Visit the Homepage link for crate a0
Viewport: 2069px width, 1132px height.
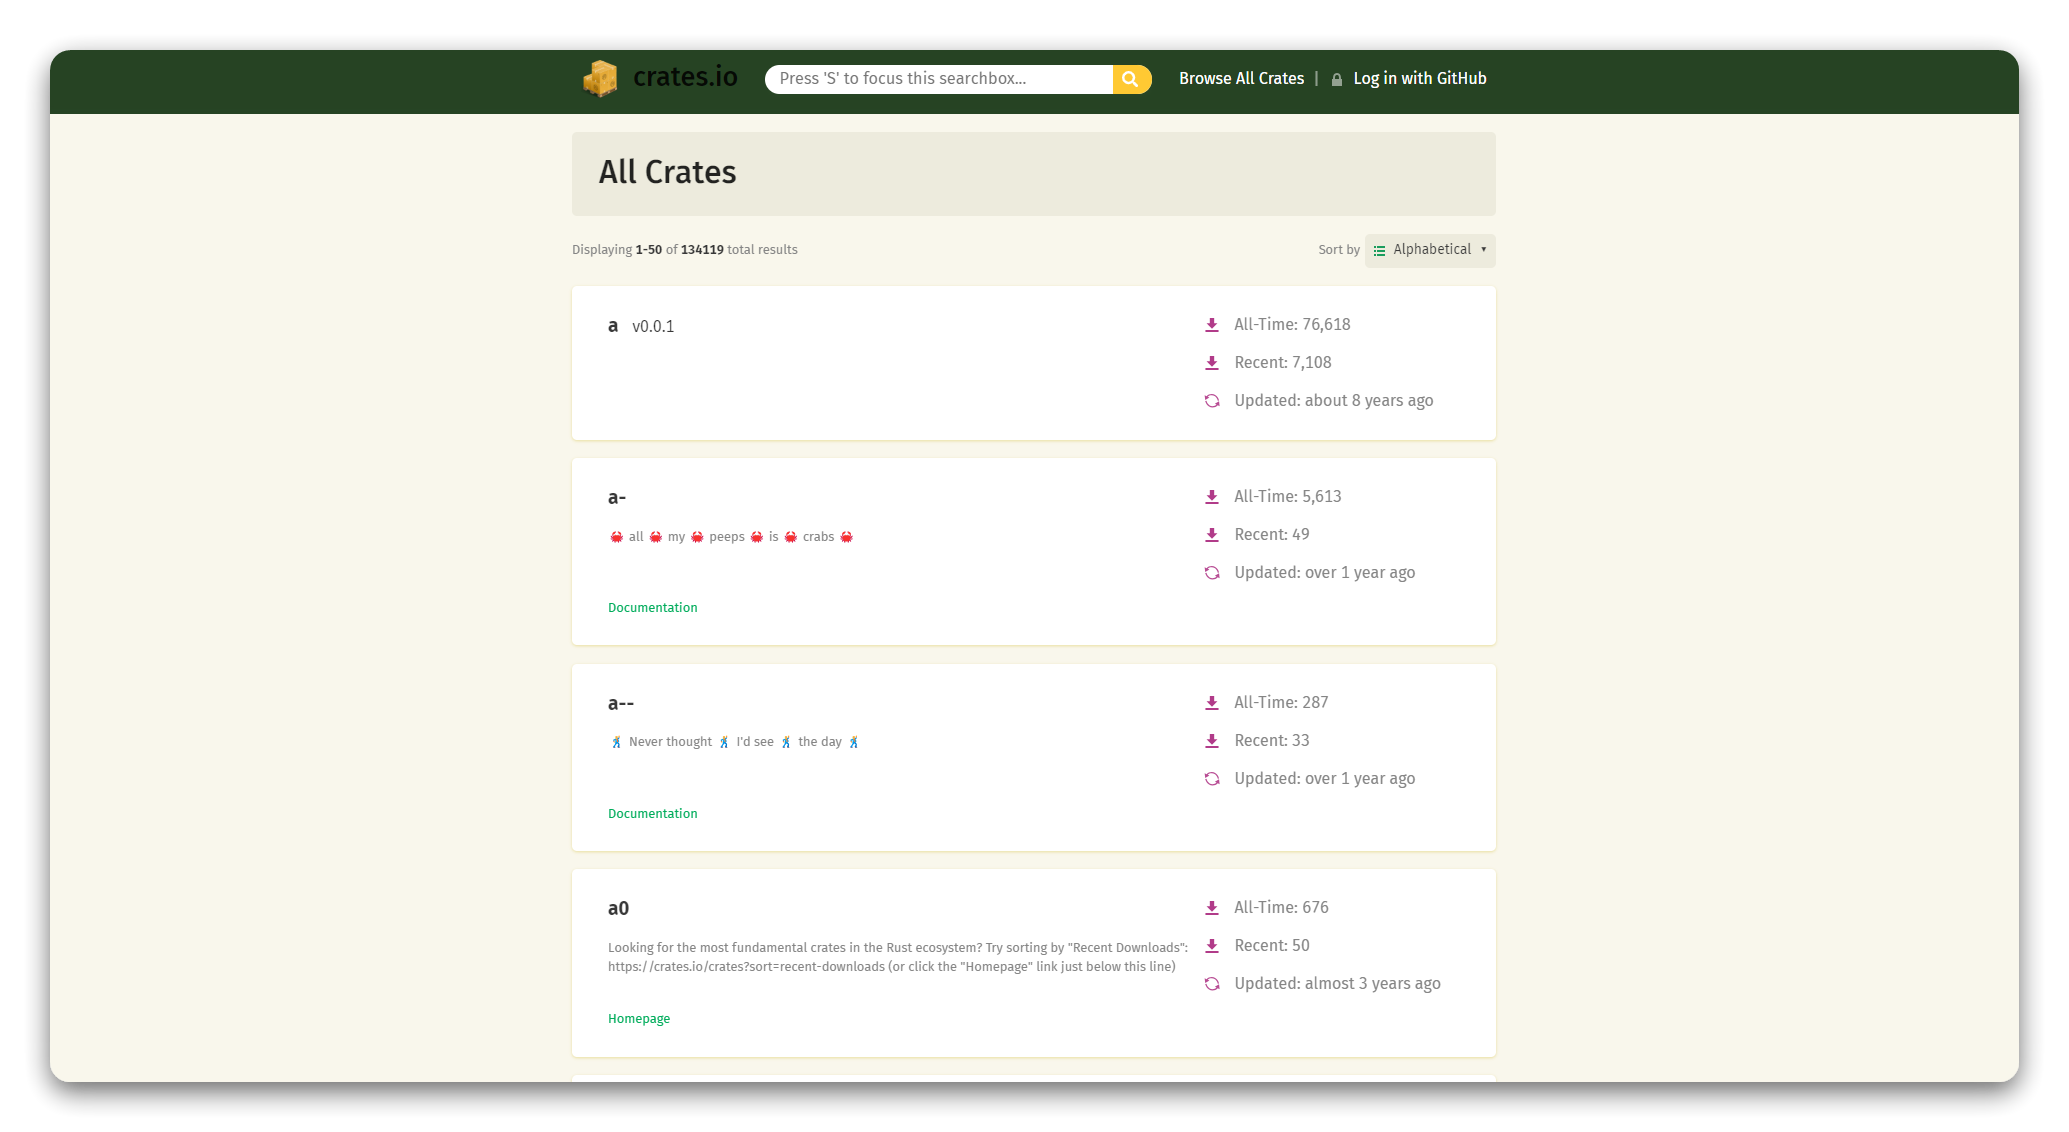(x=639, y=1019)
